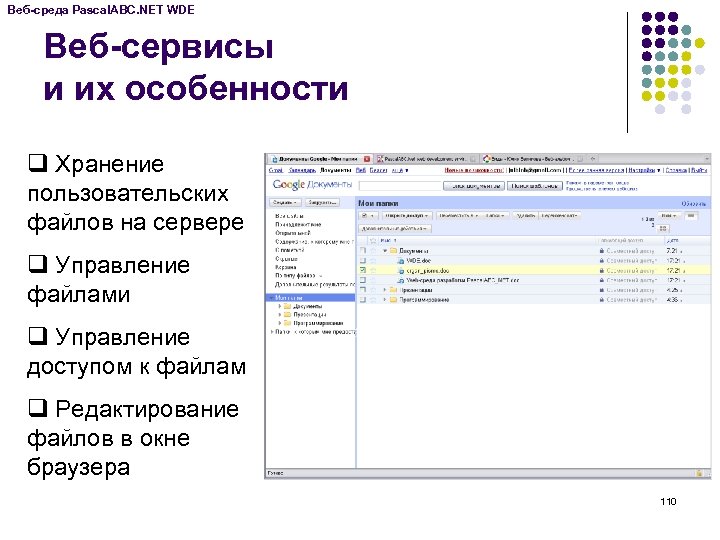Open the select-all checkbox dropdown in toolbar

(x=368, y=215)
